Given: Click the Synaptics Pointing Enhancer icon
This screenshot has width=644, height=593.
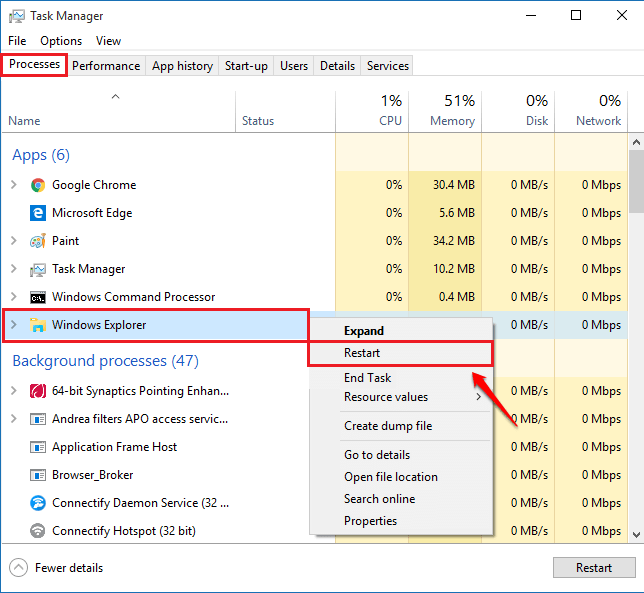Looking at the screenshot, I should point(38,391).
